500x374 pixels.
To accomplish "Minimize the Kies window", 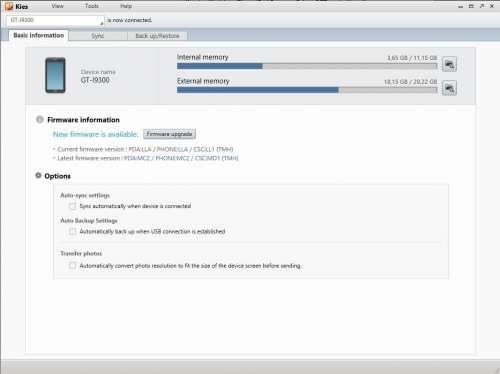I will [x=461, y=6].
